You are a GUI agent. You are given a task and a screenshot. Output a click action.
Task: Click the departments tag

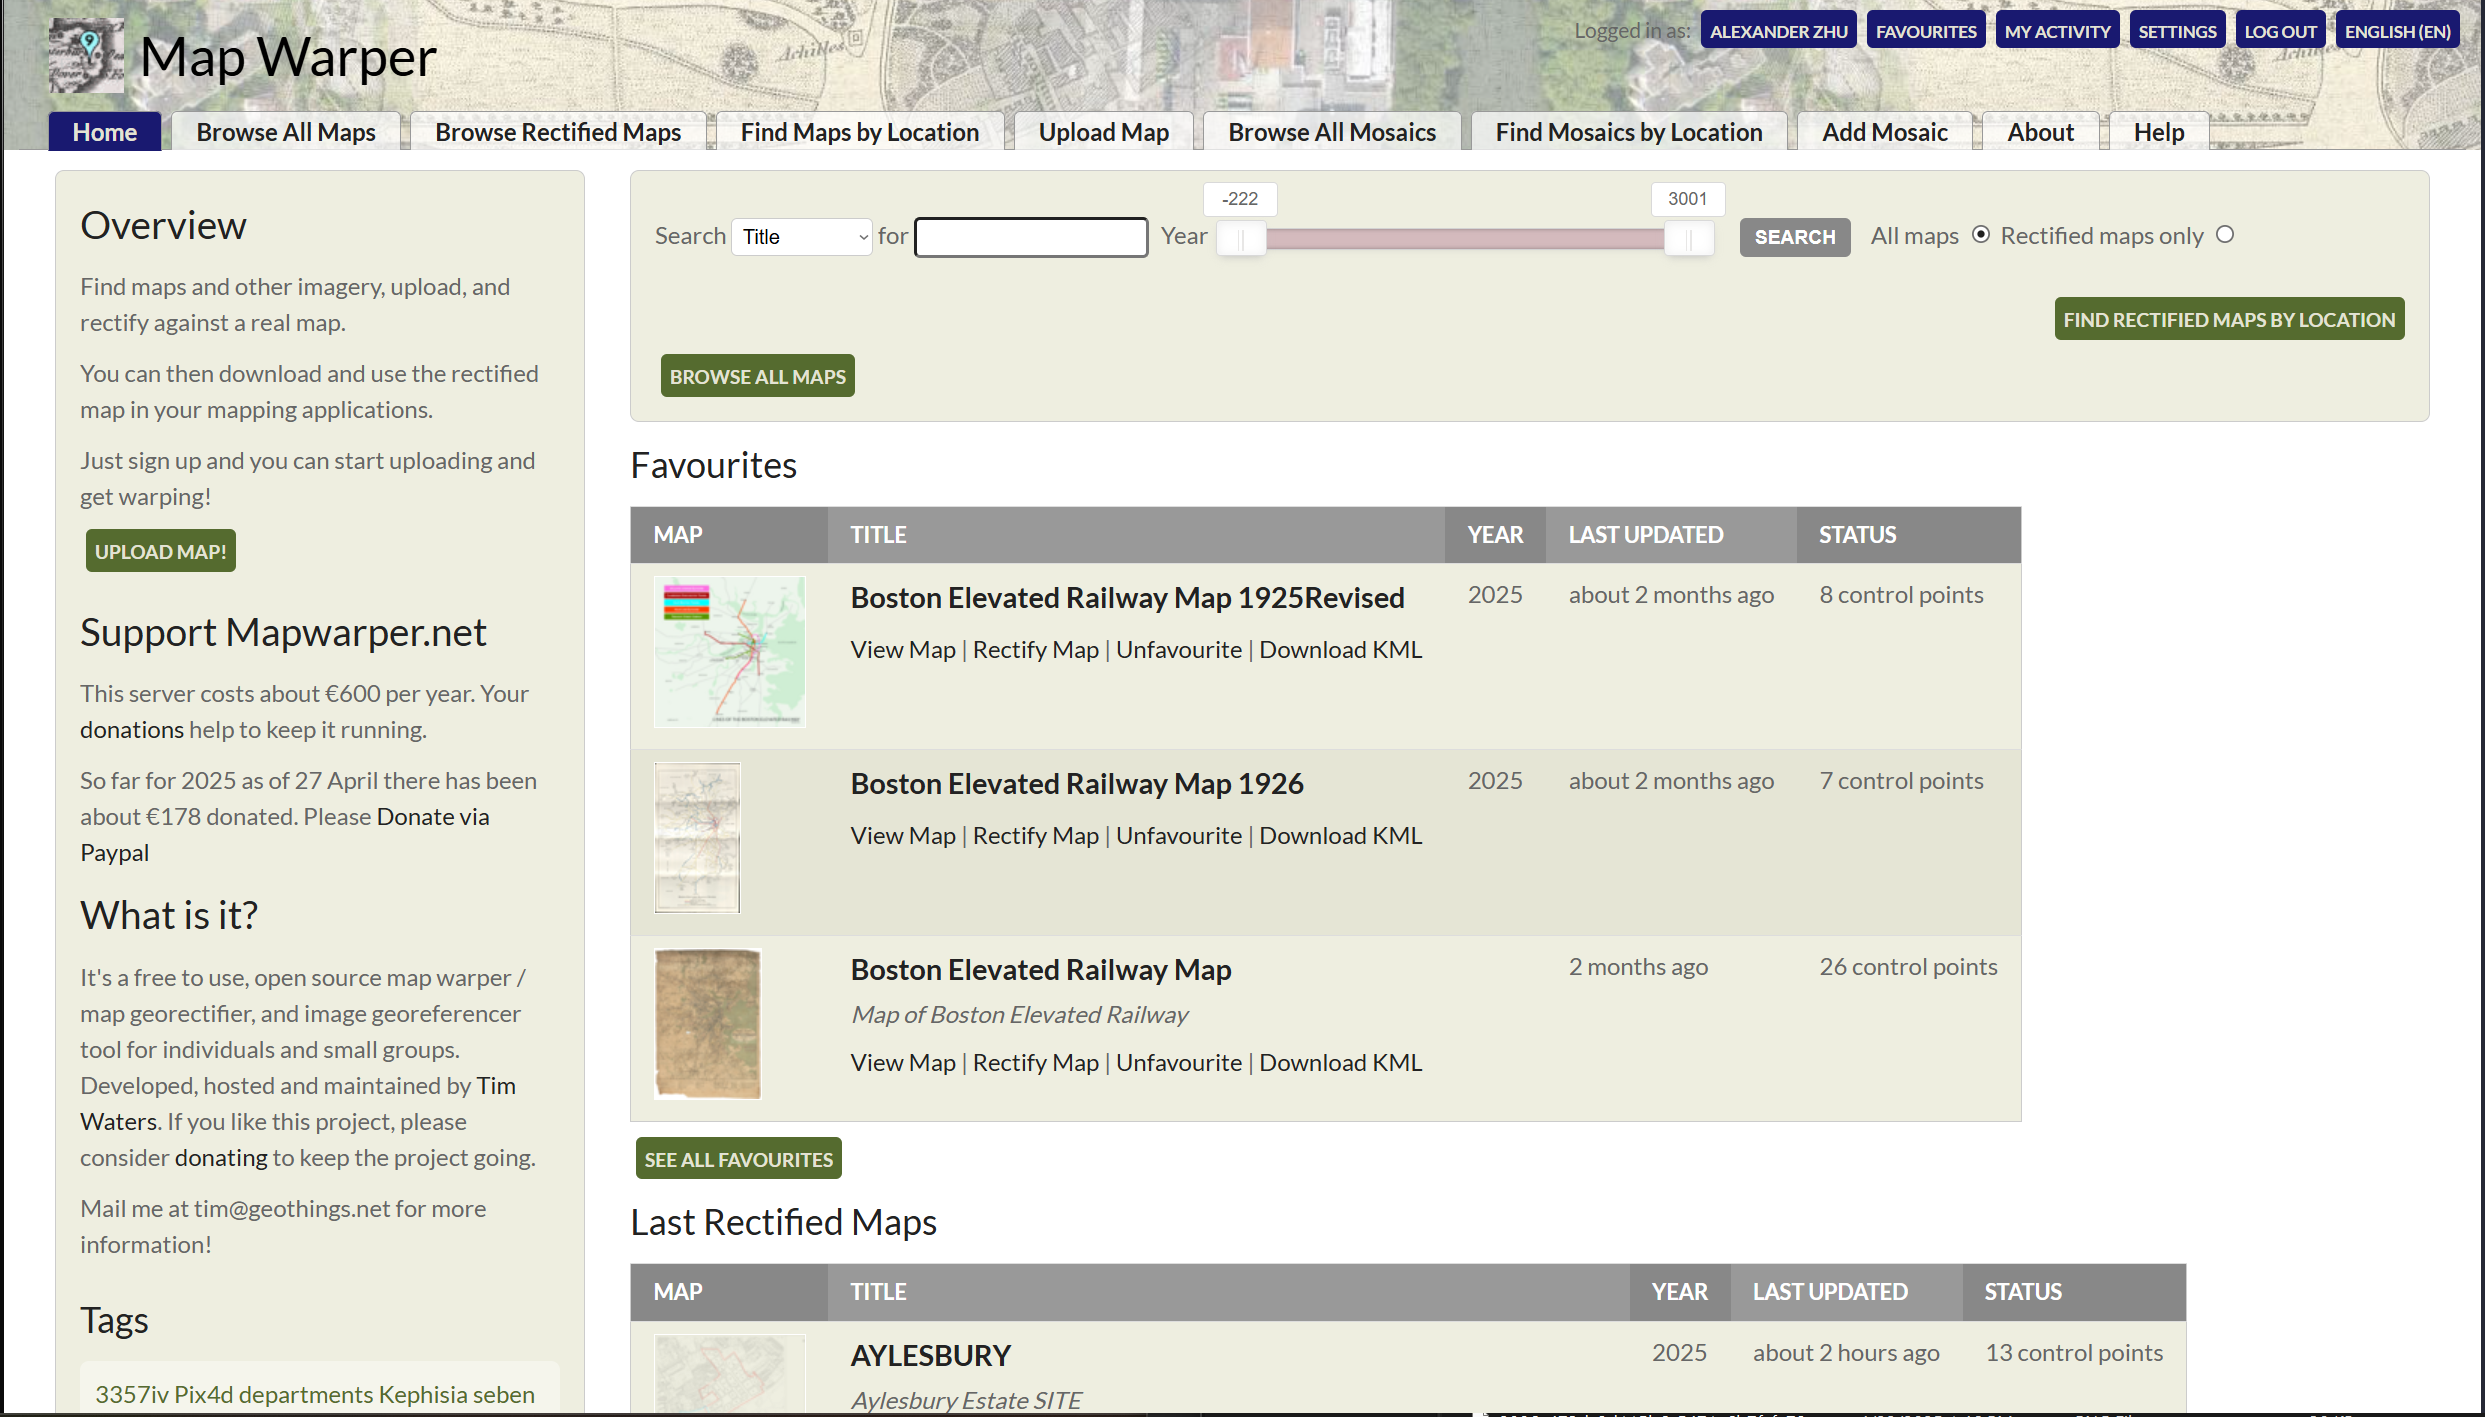[x=306, y=1394]
